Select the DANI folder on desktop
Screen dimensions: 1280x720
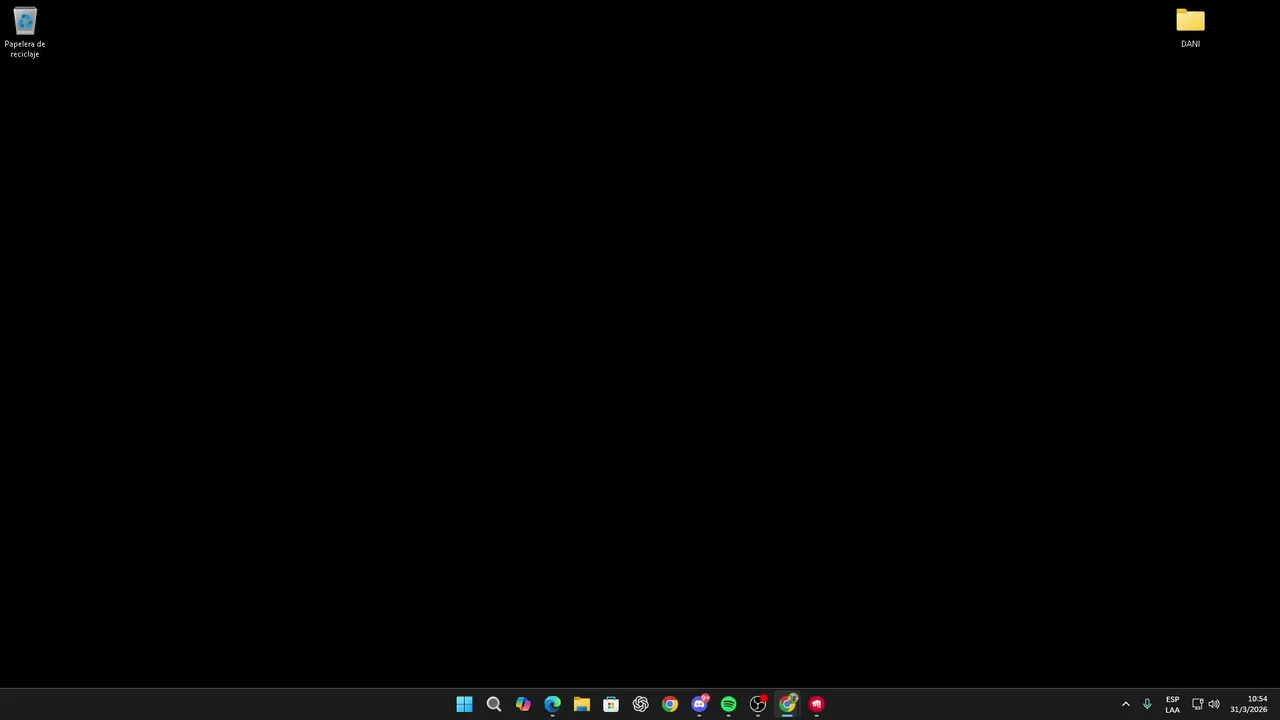point(1190,28)
